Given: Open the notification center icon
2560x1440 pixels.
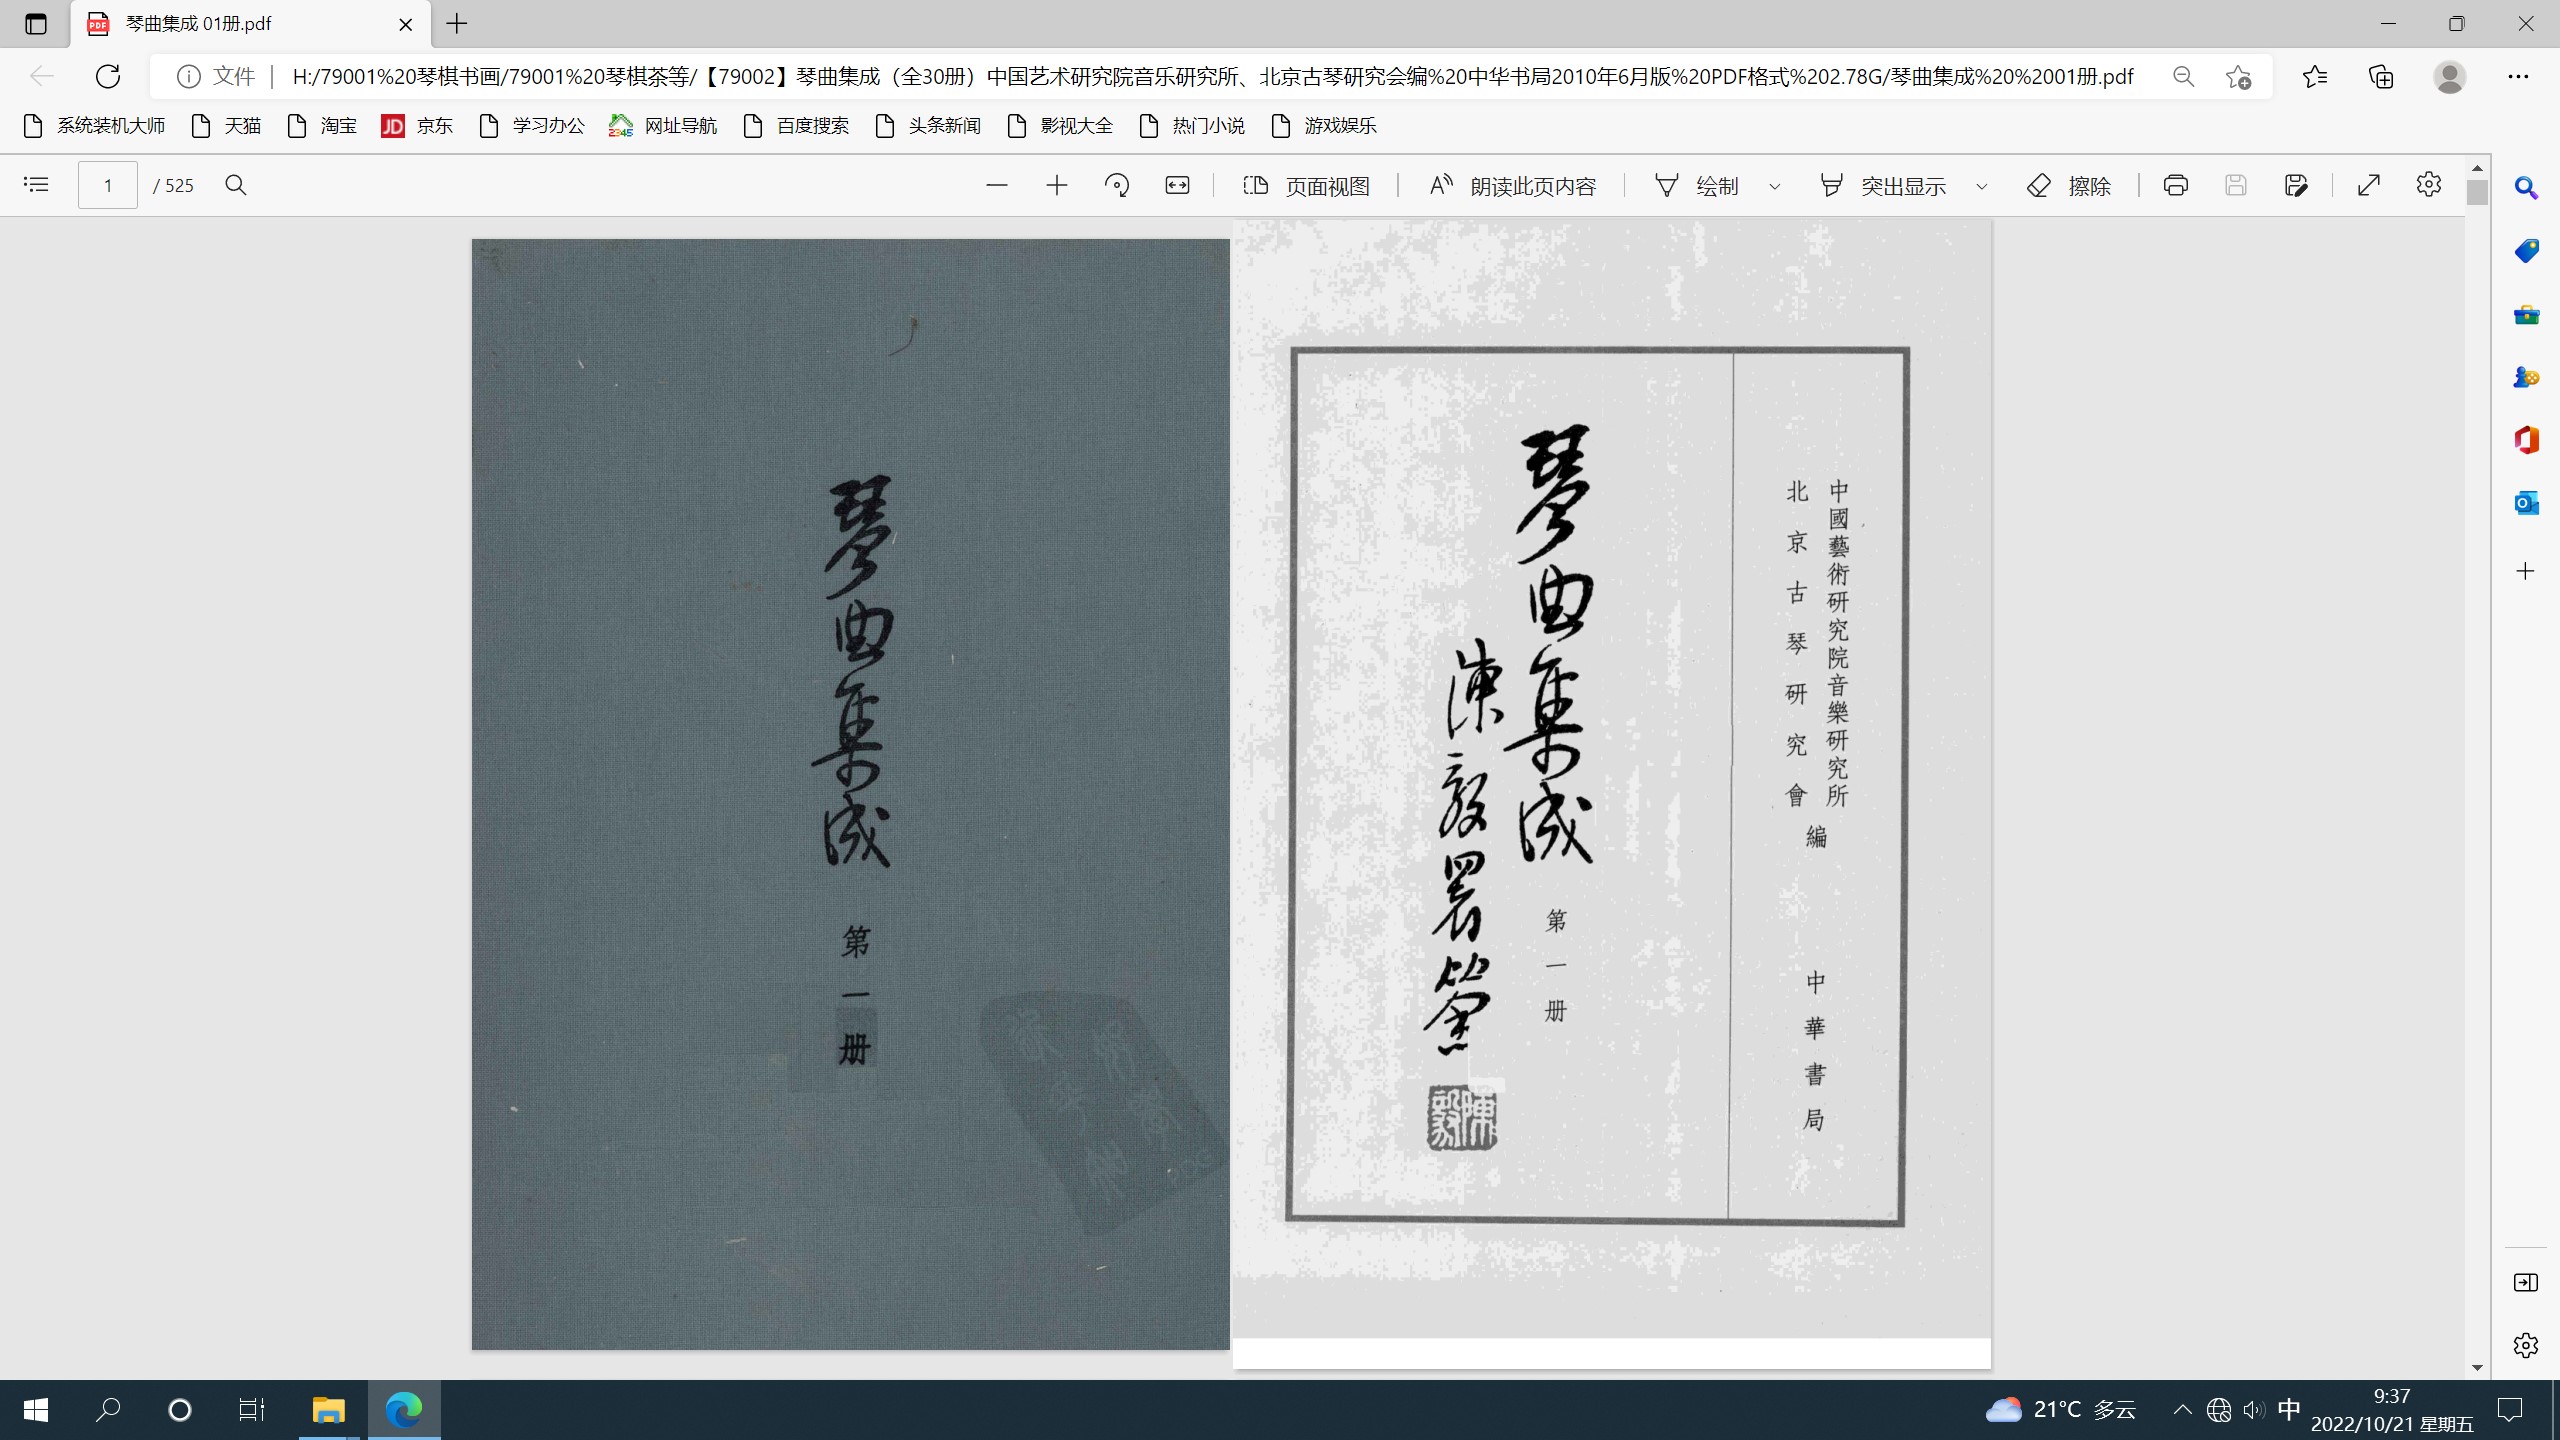Looking at the screenshot, I should point(2510,1410).
